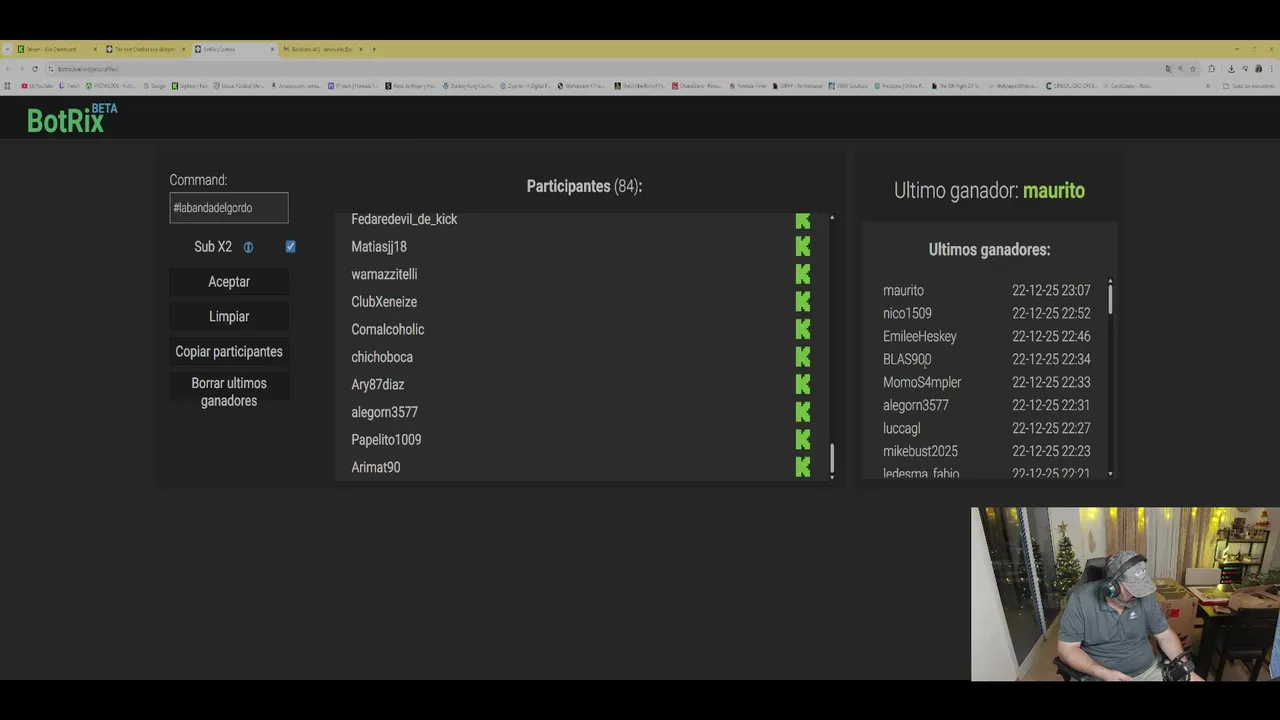
Task: Open the browser downloads icon
Action: coord(1231,69)
